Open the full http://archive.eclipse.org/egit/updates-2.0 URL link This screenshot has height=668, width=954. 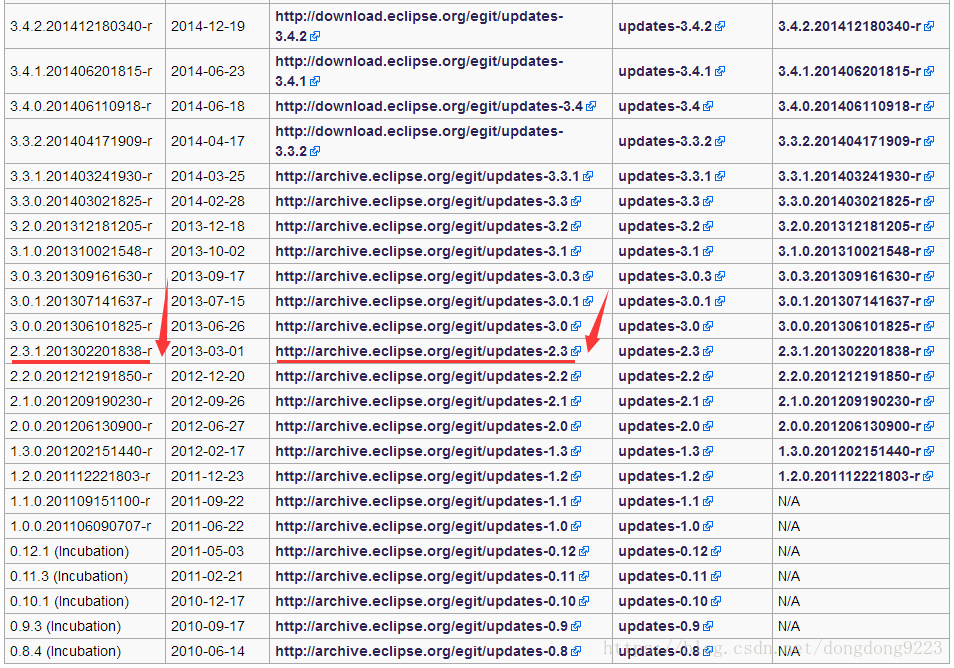point(428,426)
